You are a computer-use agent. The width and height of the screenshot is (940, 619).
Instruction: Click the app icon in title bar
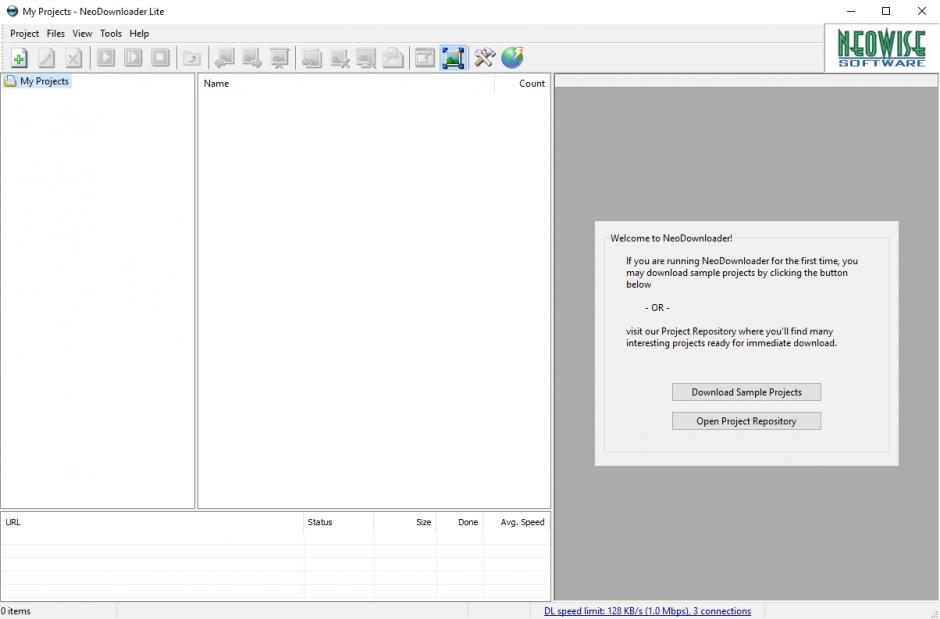(12, 11)
